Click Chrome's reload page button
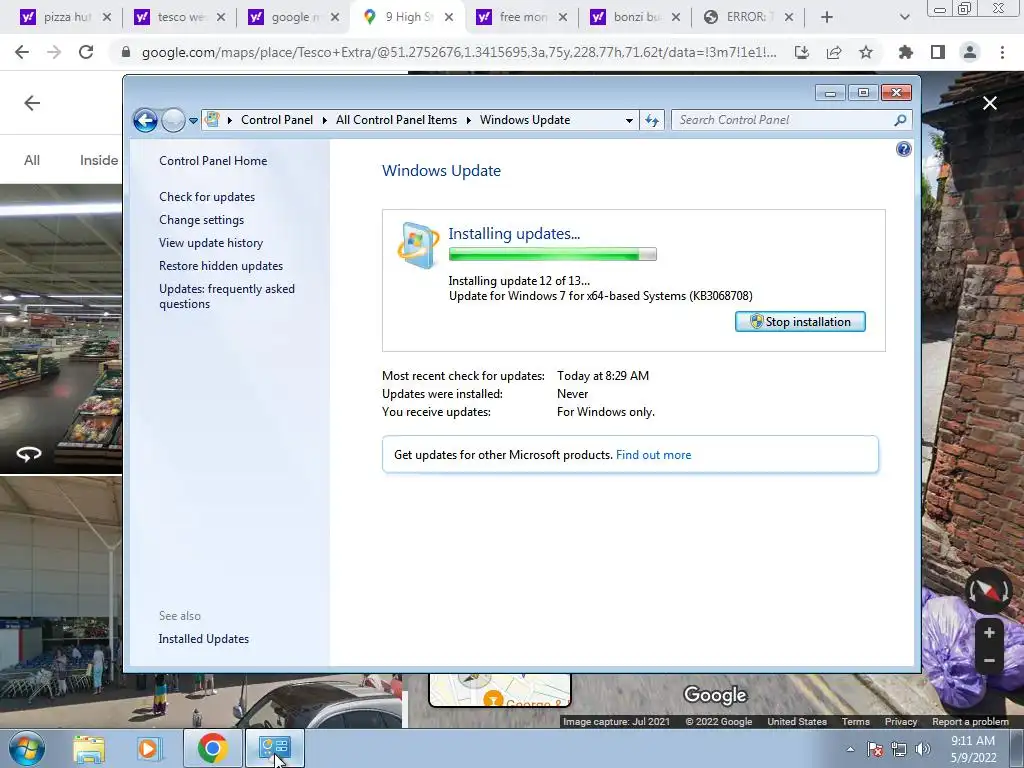1024x768 pixels. coord(86,52)
